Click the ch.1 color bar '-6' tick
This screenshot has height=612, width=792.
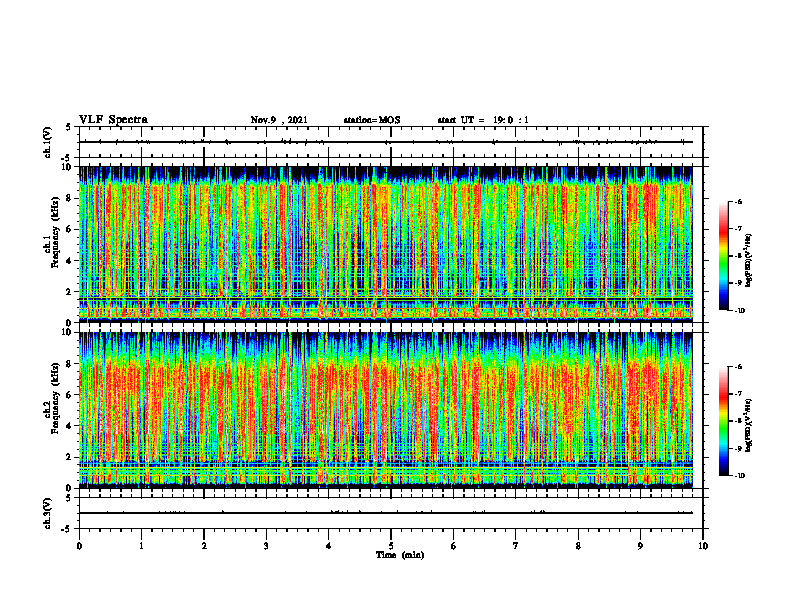click(x=738, y=202)
